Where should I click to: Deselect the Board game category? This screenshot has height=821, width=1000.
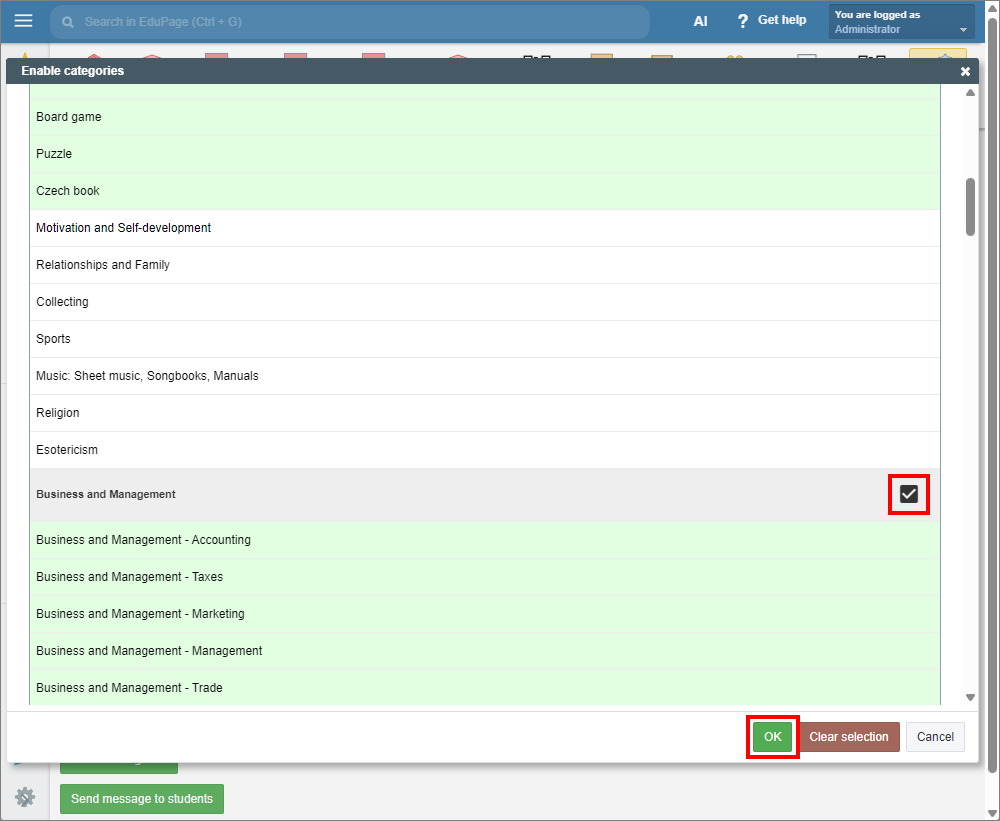click(x=480, y=117)
